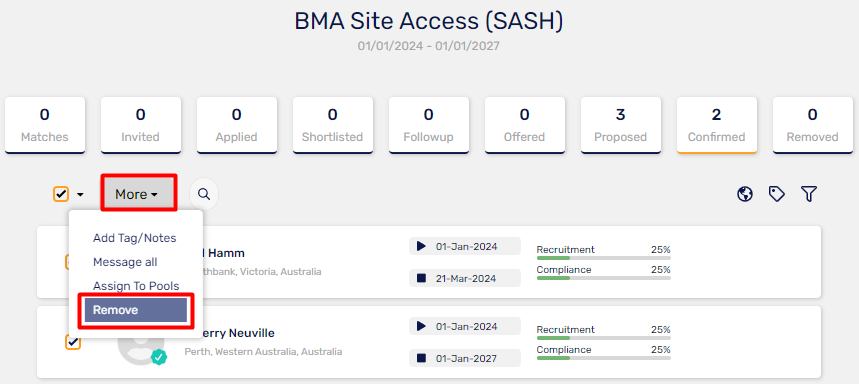The width and height of the screenshot is (859, 384).
Task: Click the stop icon beside 21-Mar-2024
Action: 421,278
